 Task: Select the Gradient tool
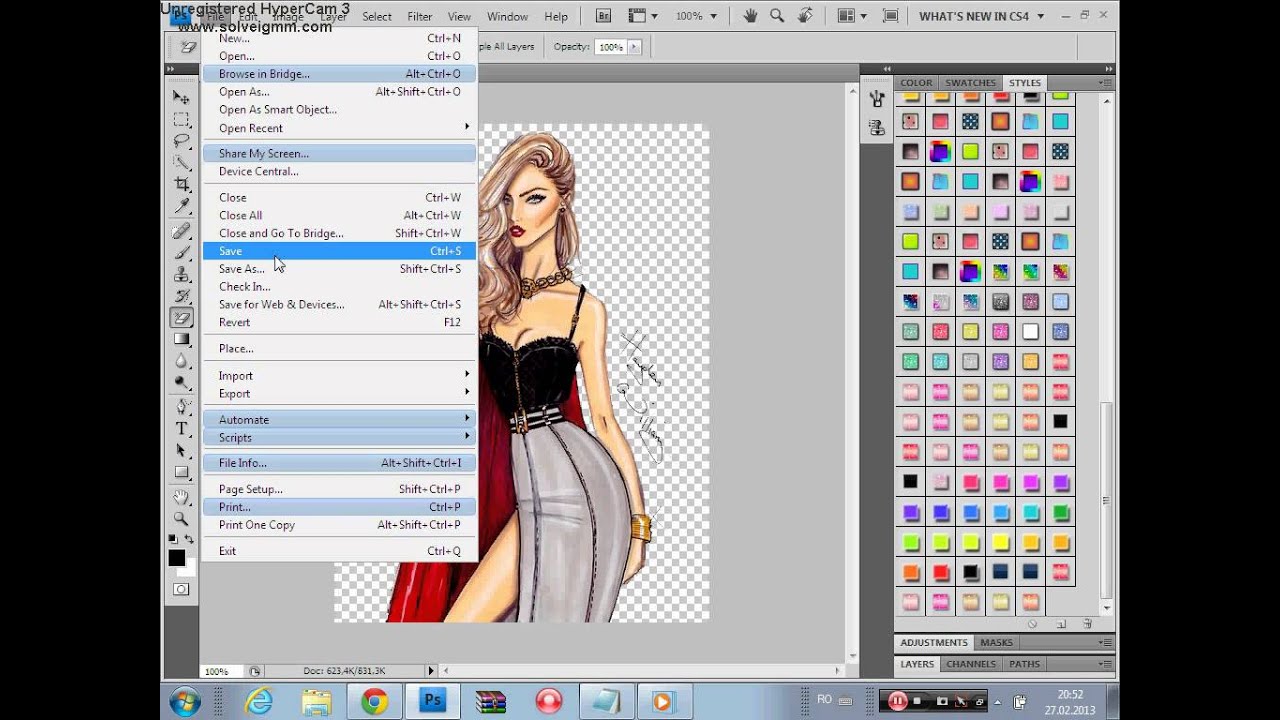click(x=181, y=340)
